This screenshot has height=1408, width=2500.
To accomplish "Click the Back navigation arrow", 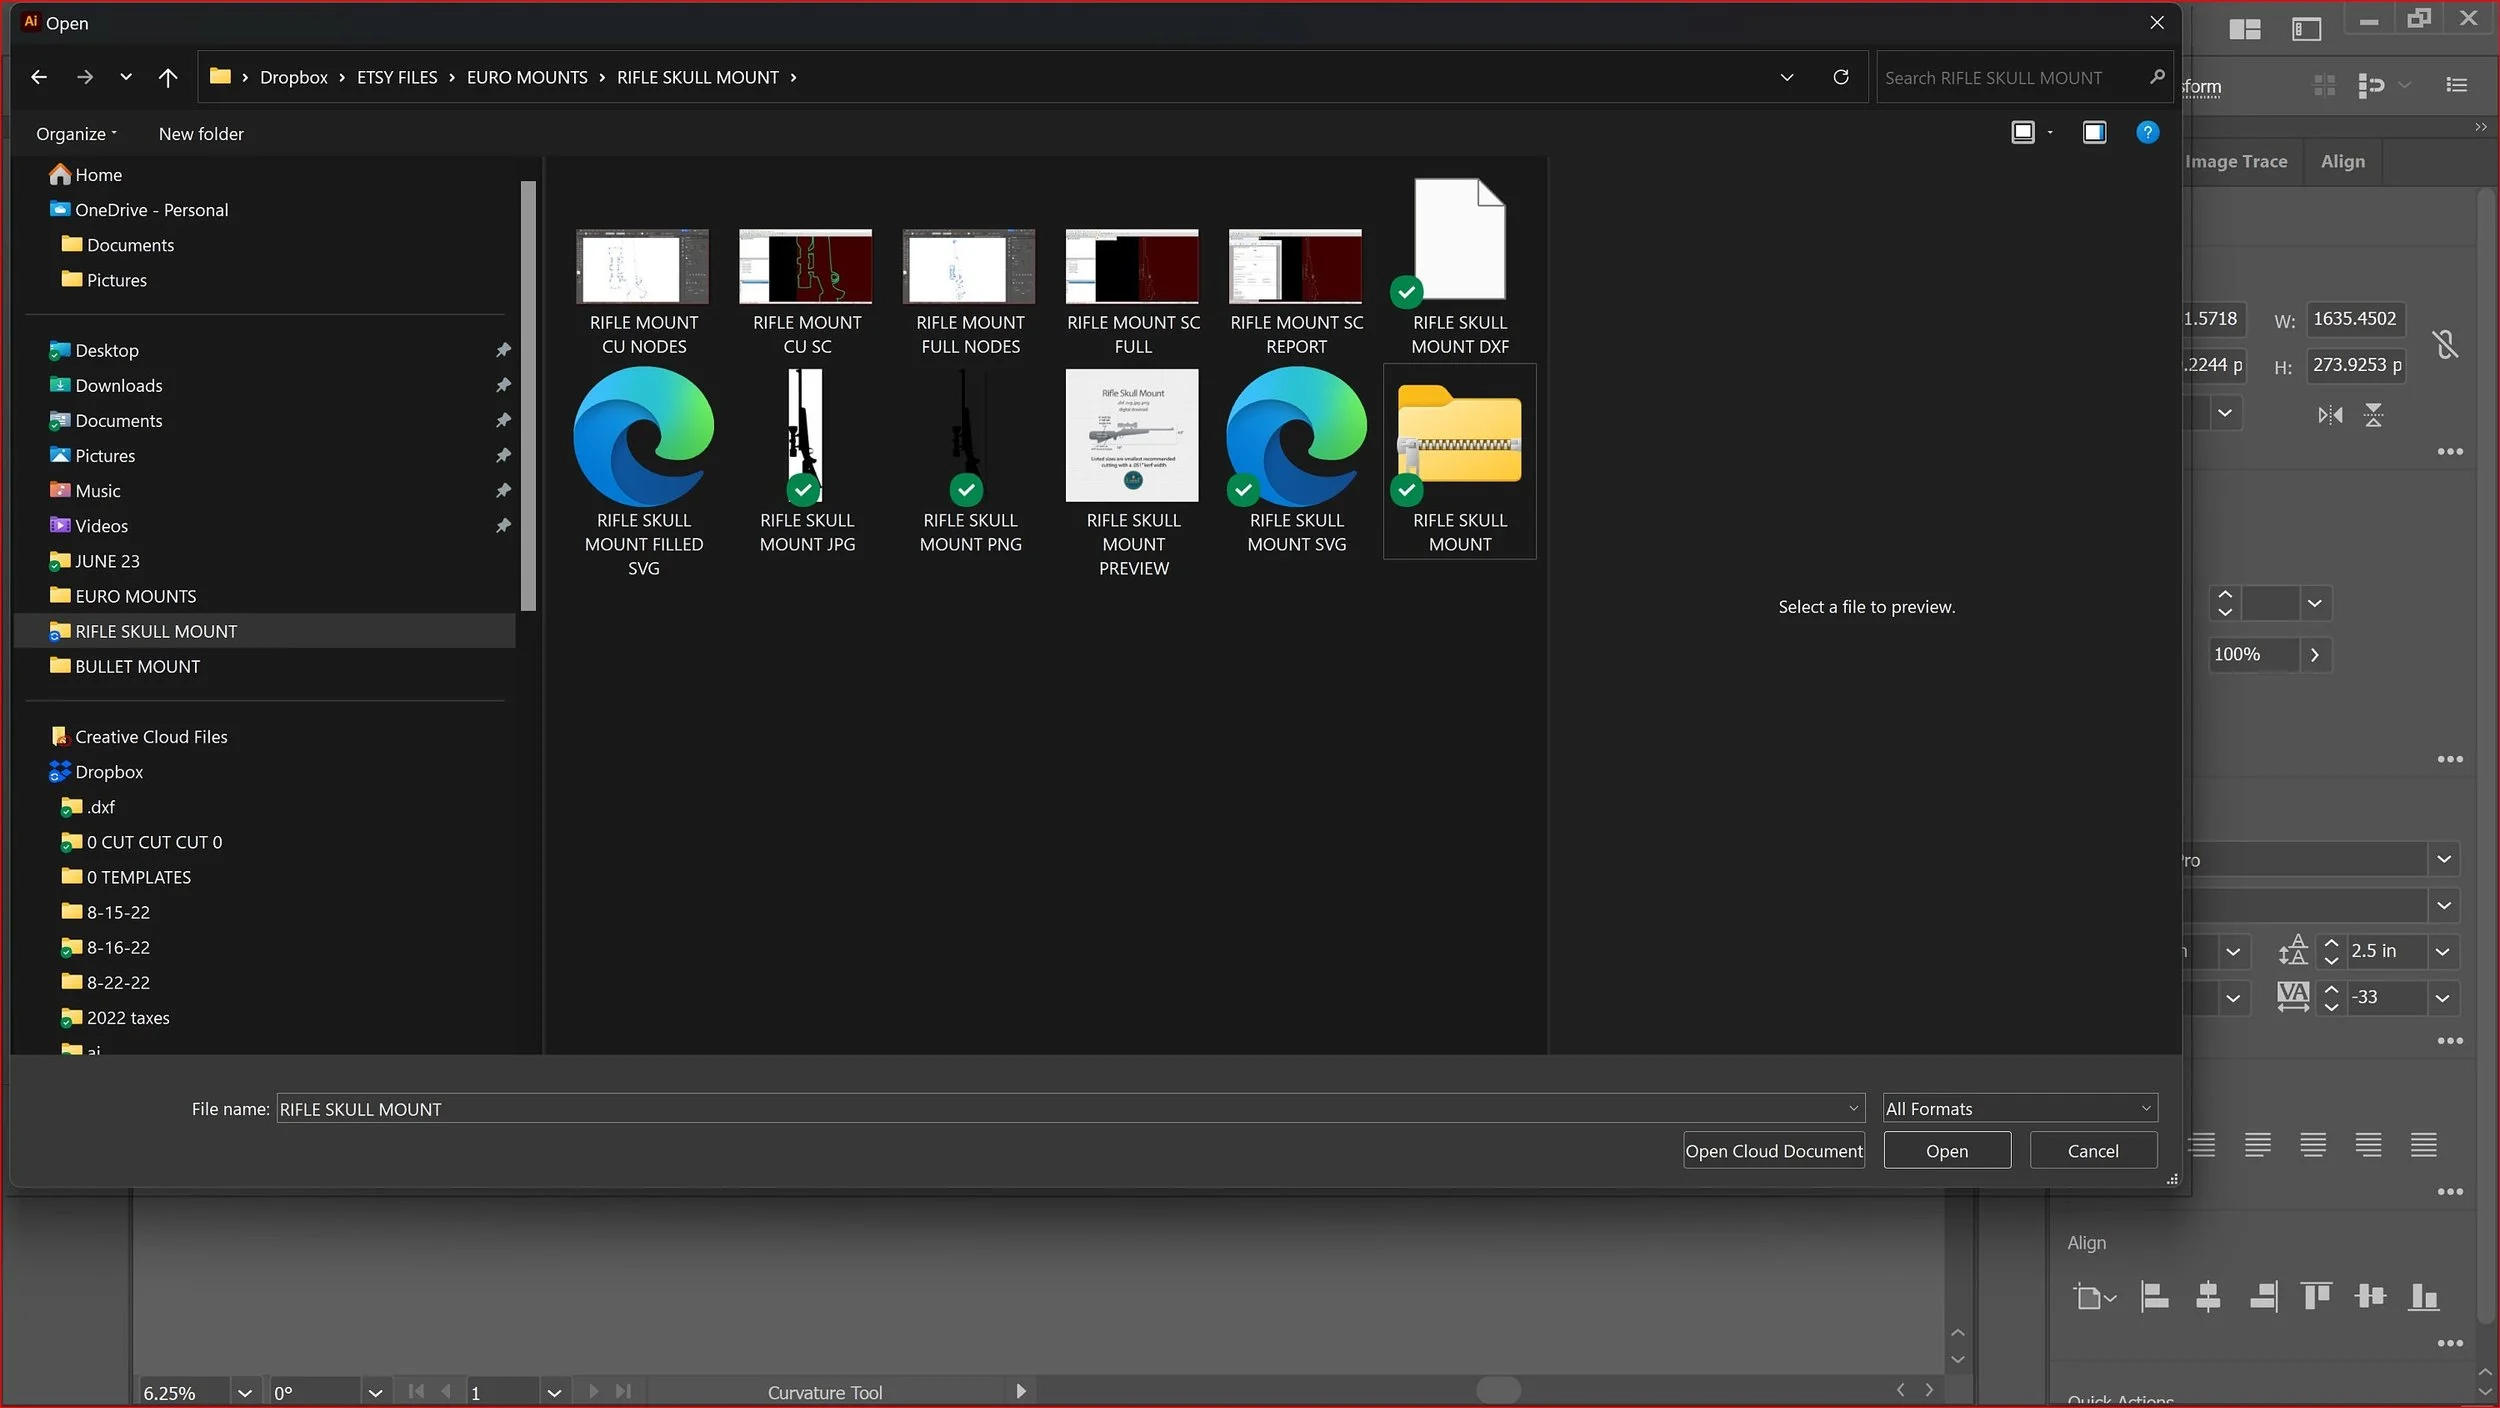I will [x=39, y=77].
